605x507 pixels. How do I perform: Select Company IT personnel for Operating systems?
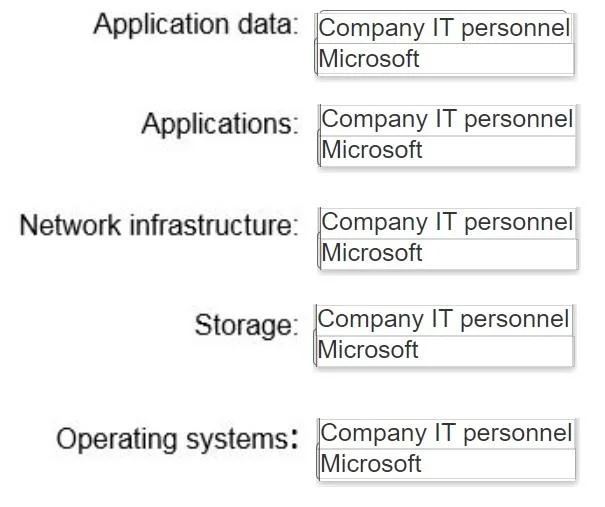(x=447, y=434)
